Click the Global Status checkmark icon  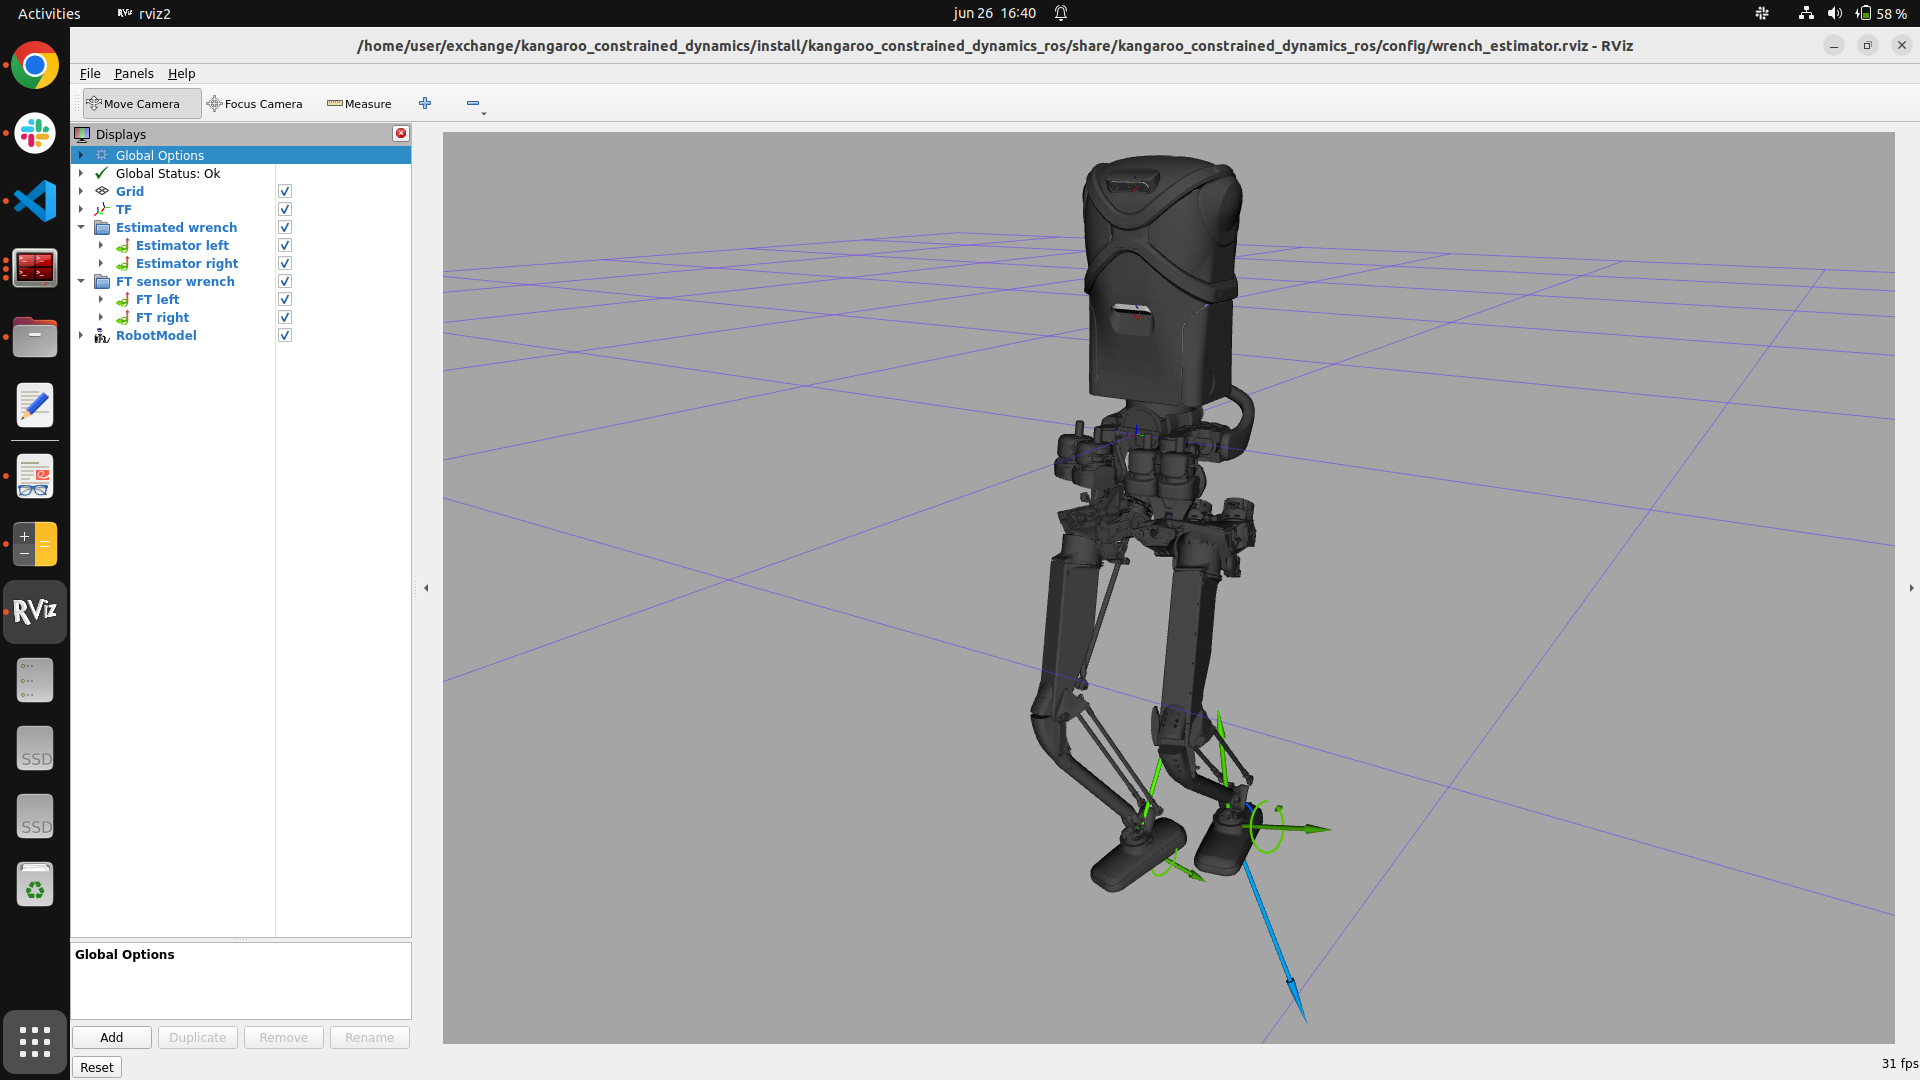click(102, 173)
